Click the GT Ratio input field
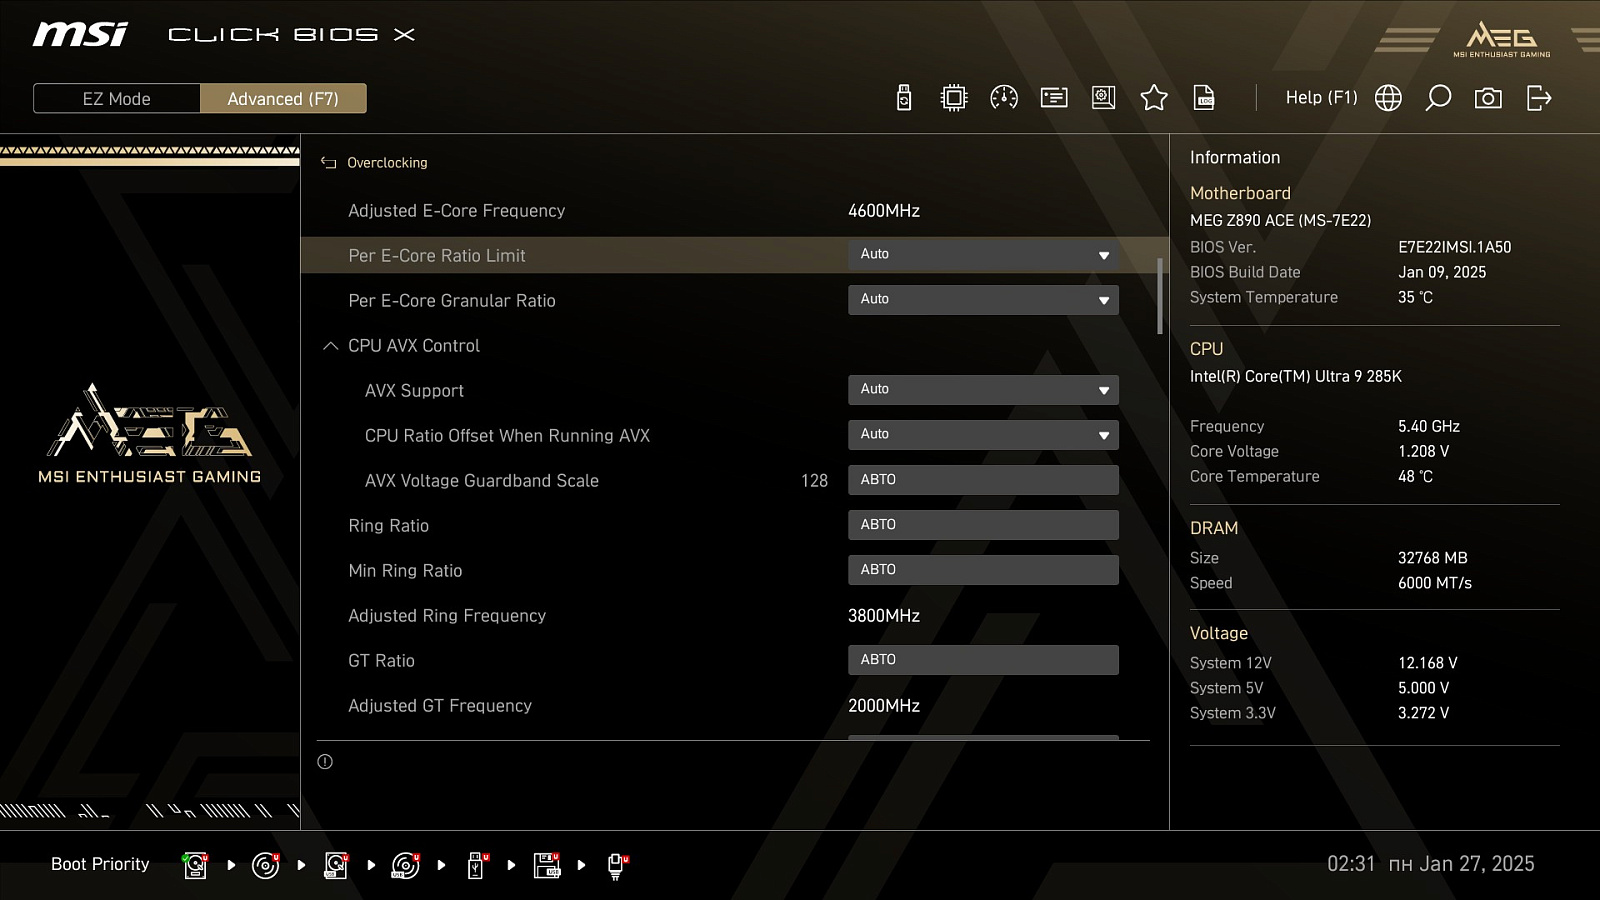Viewport: 1600px width, 900px height. 983,660
